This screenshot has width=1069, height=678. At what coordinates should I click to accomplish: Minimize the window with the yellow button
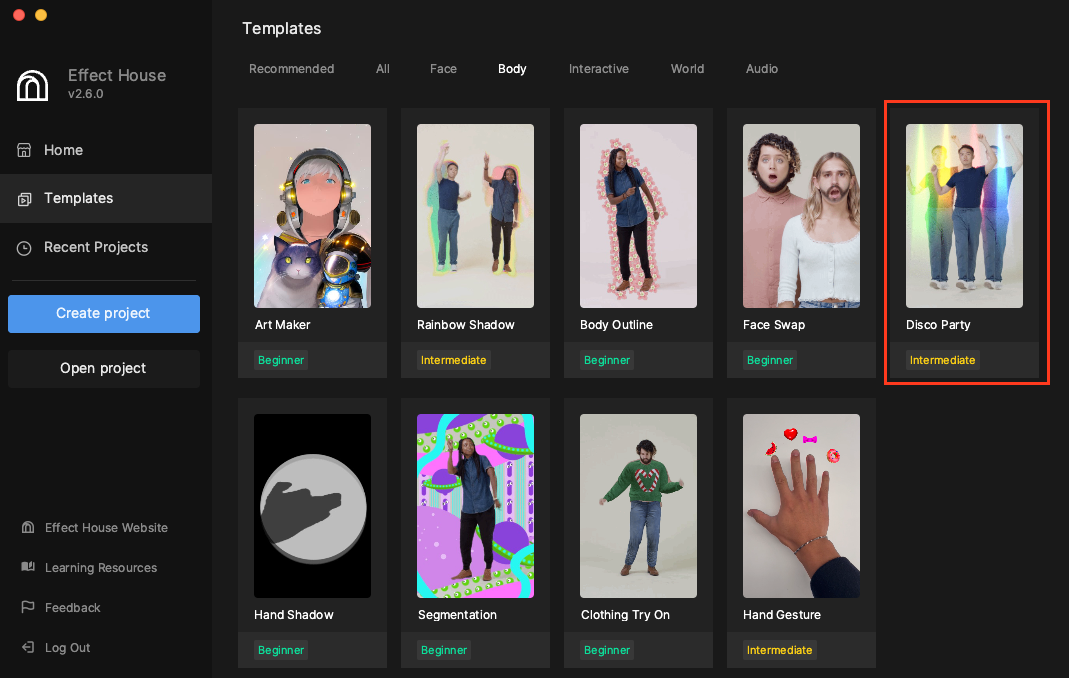click(41, 15)
